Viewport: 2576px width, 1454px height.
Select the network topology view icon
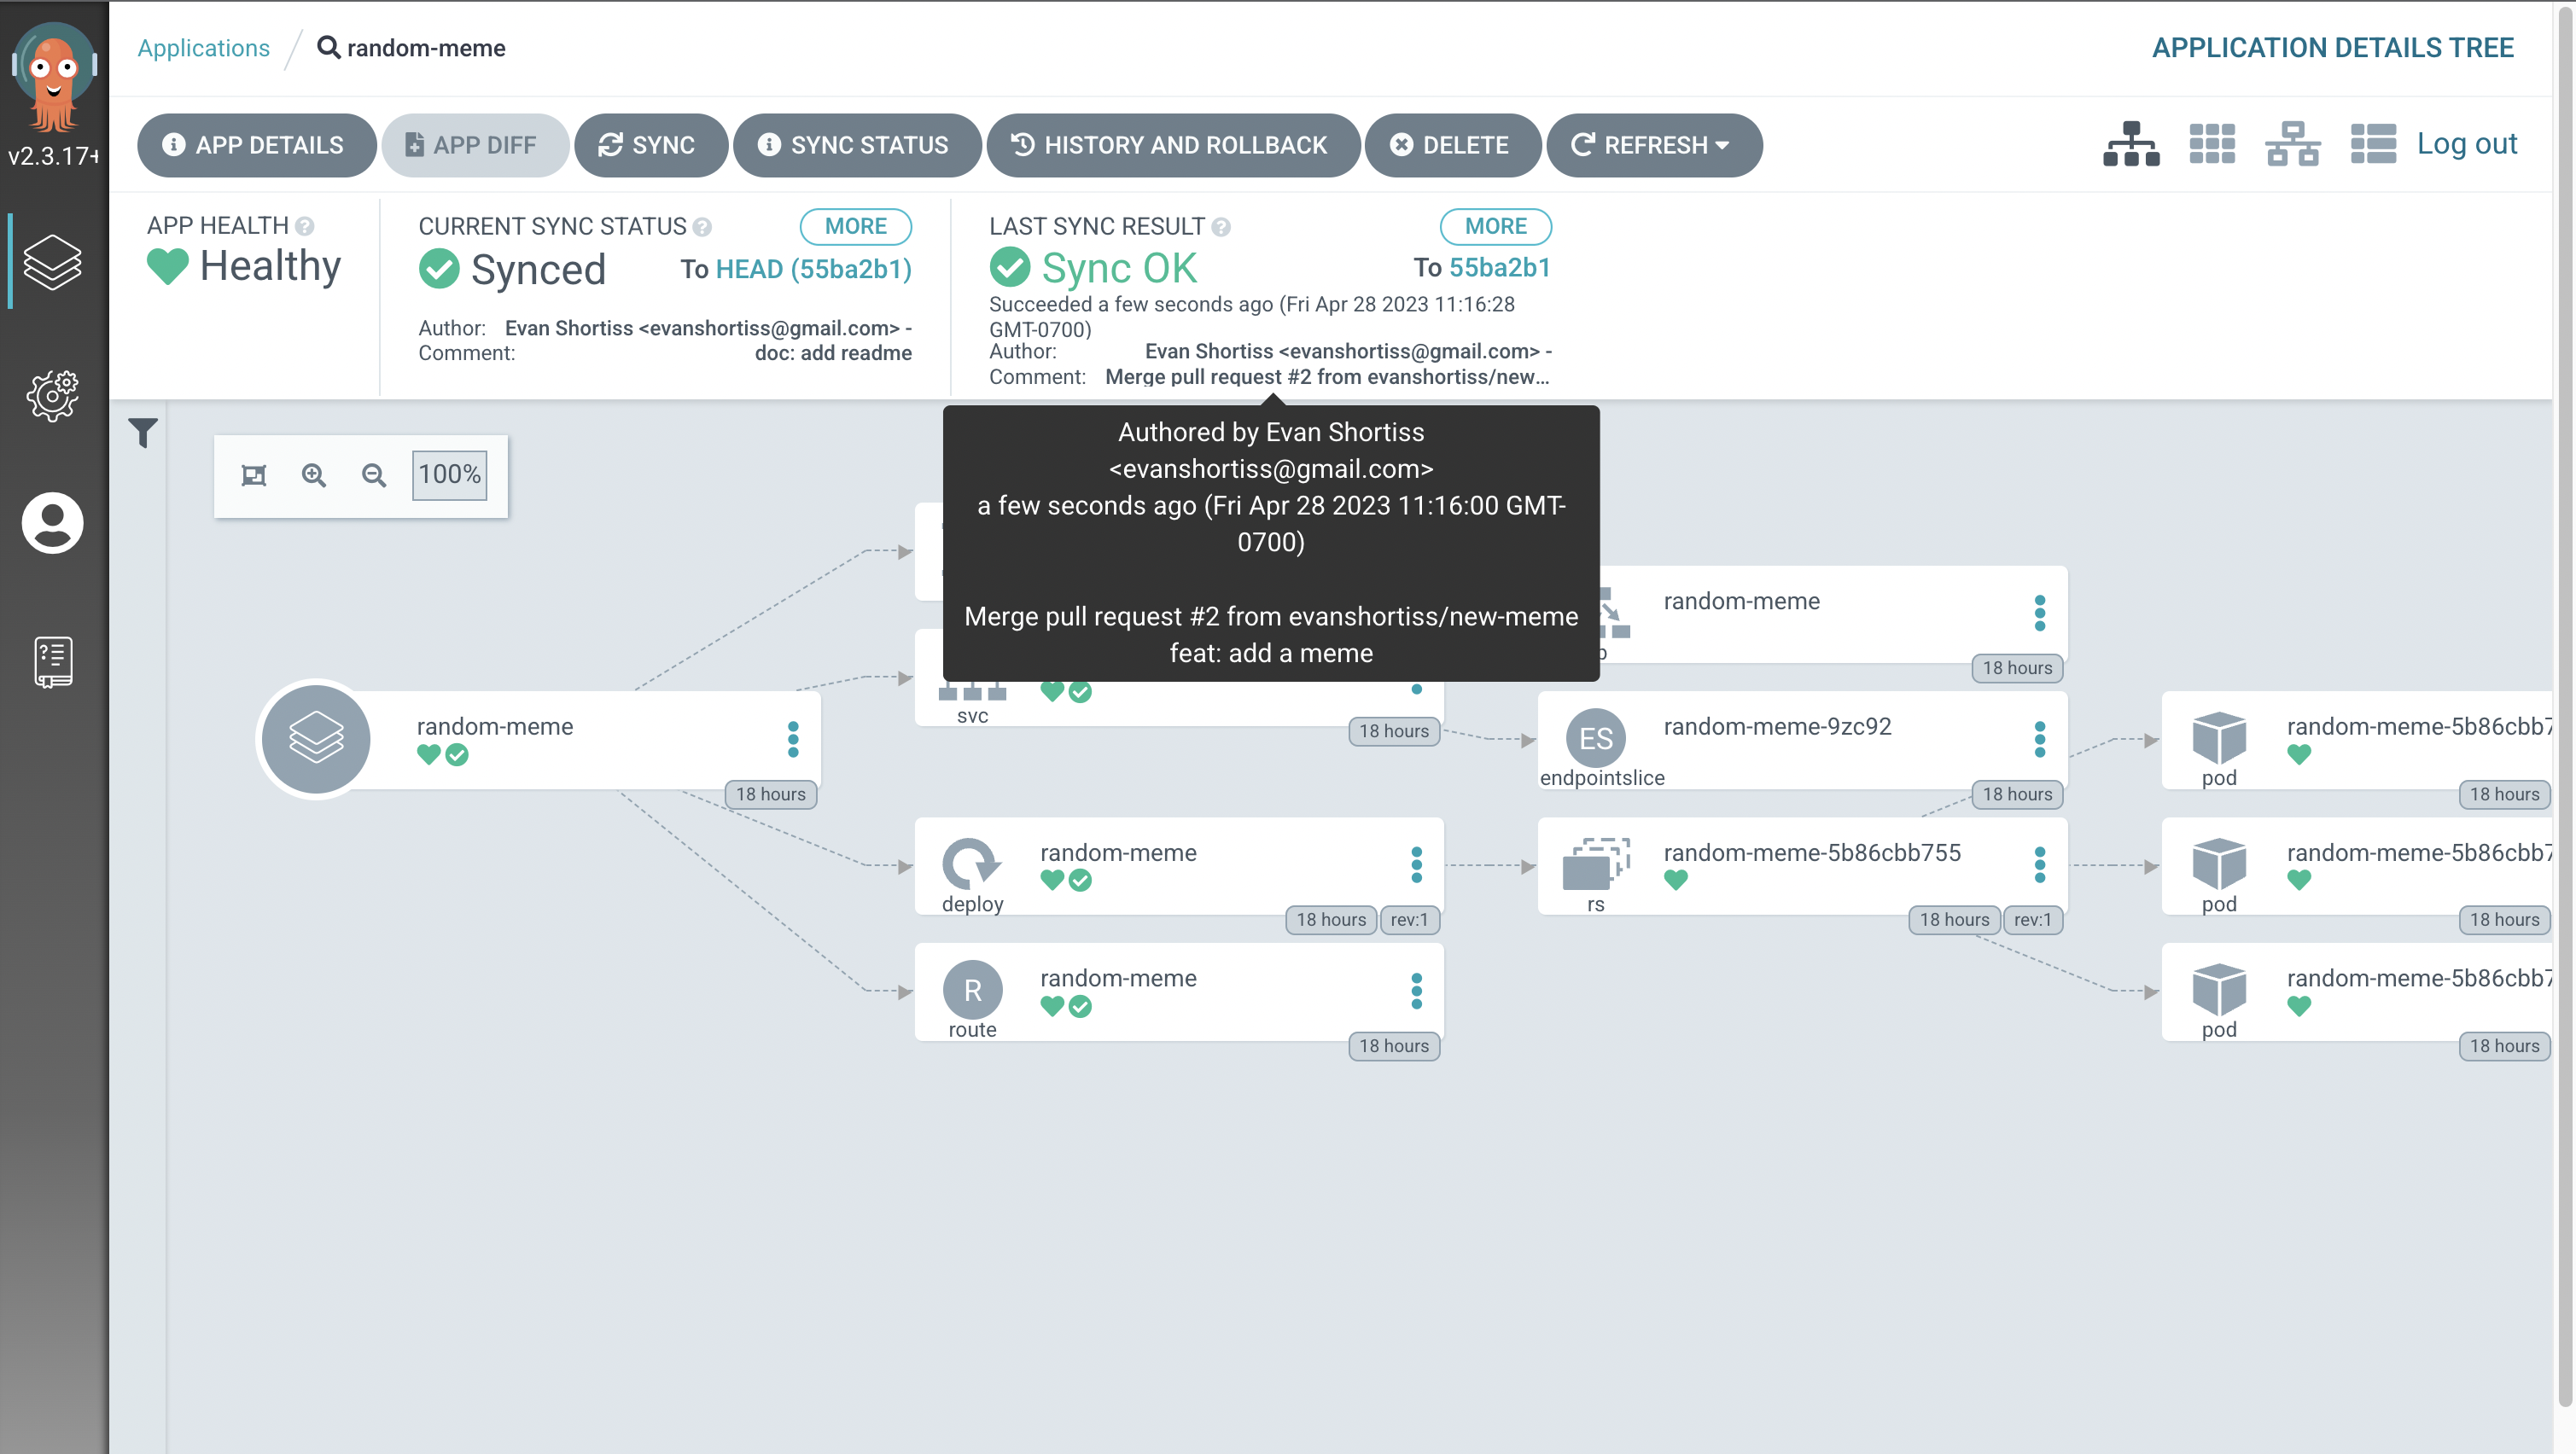[x=2293, y=145]
